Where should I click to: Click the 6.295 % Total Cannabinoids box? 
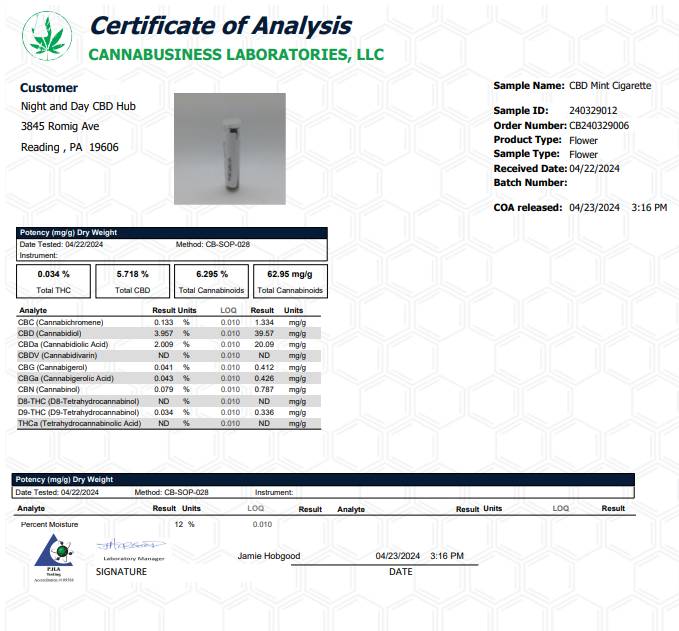coord(210,280)
